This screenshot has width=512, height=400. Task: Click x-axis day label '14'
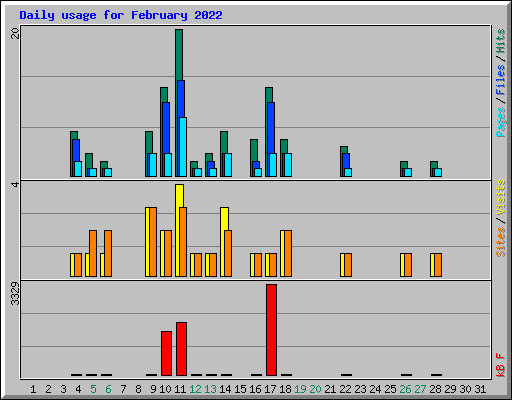point(225,389)
